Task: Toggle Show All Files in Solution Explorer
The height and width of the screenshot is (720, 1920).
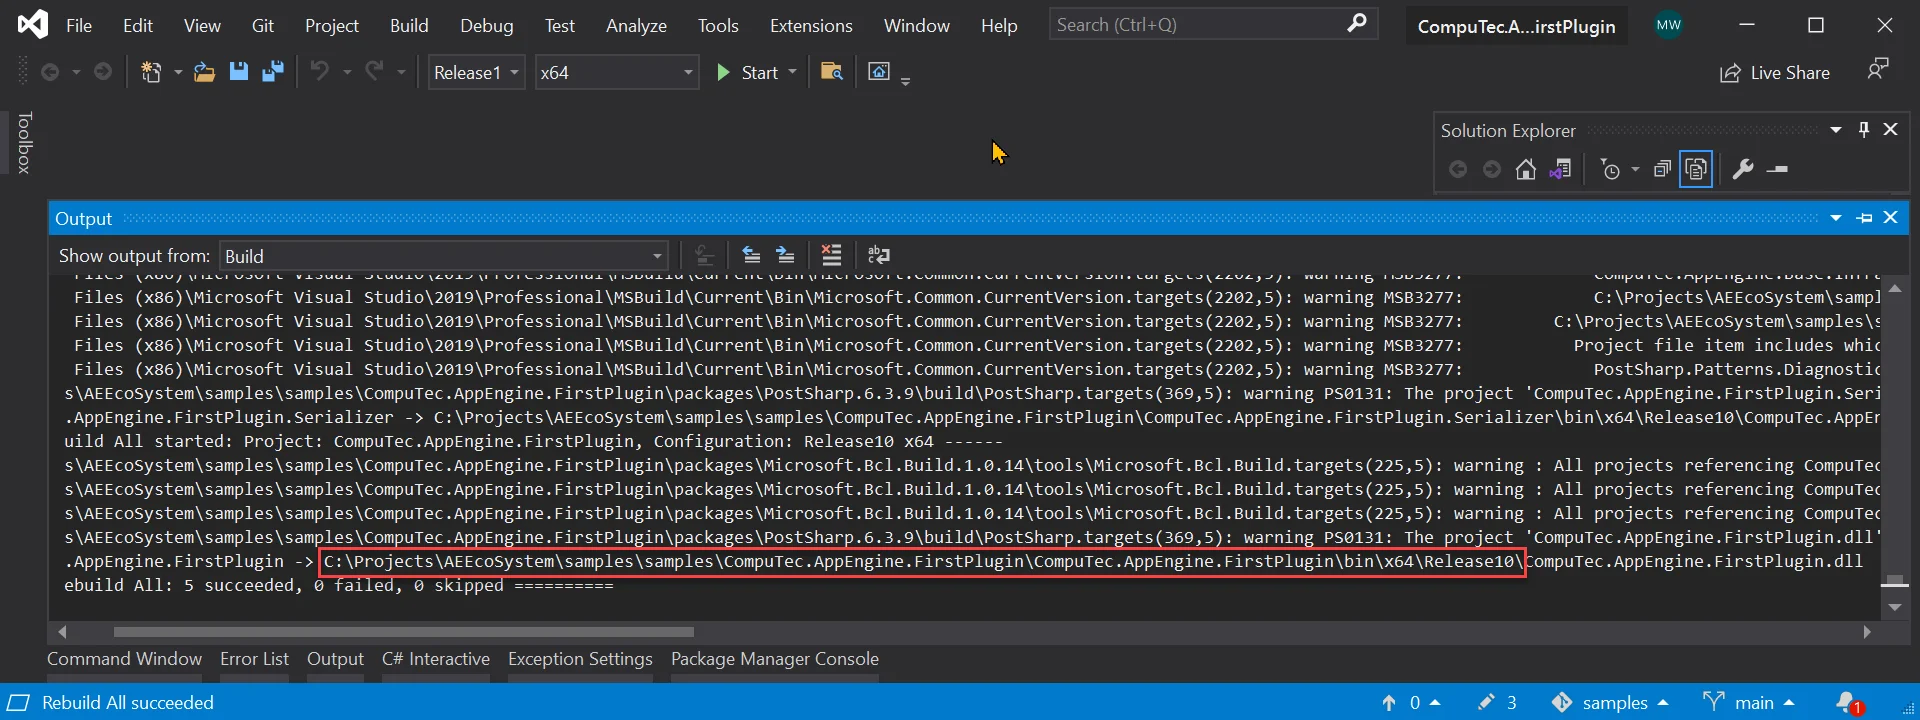Action: [1696, 170]
